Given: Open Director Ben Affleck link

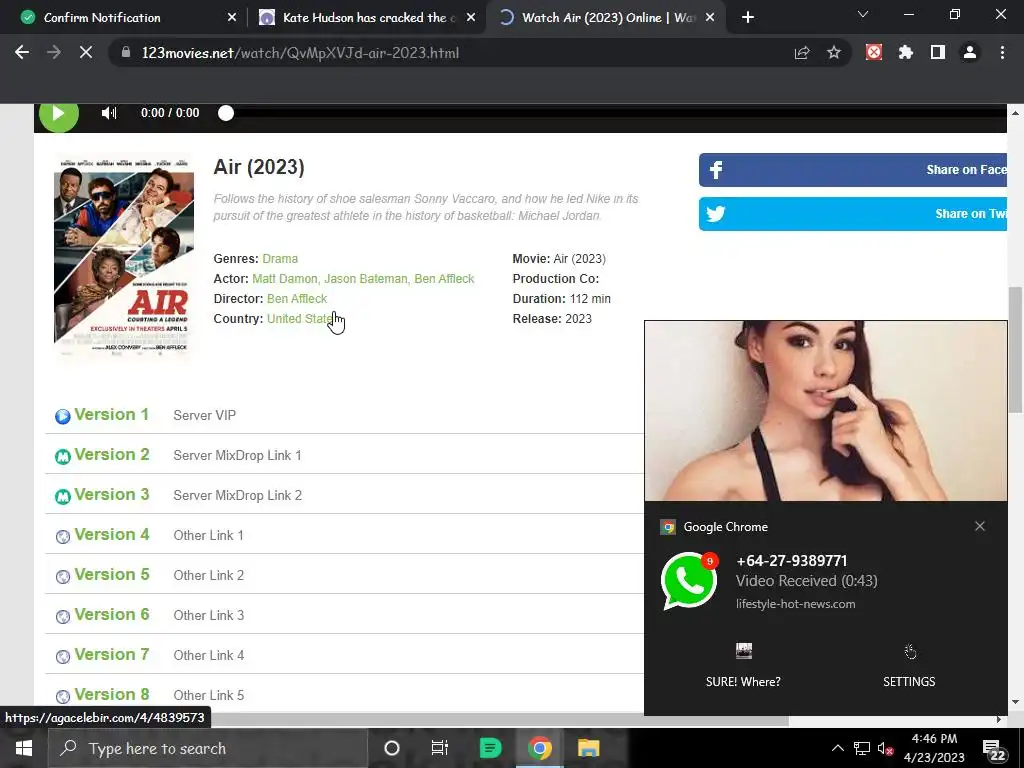Looking at the screenshot, I should 297,298.
